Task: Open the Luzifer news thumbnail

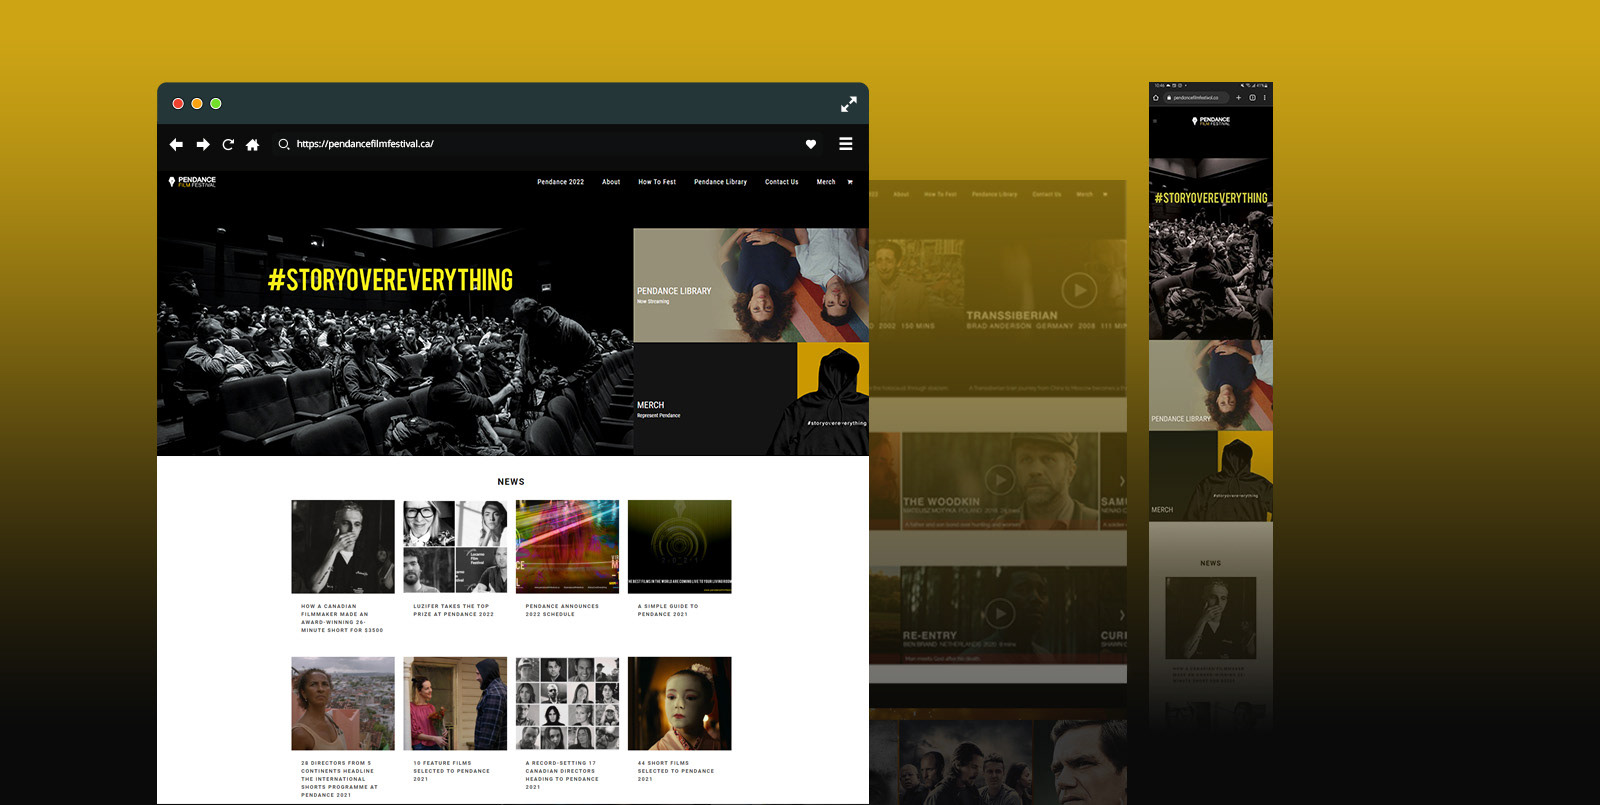Action: [x=455, y=547]
